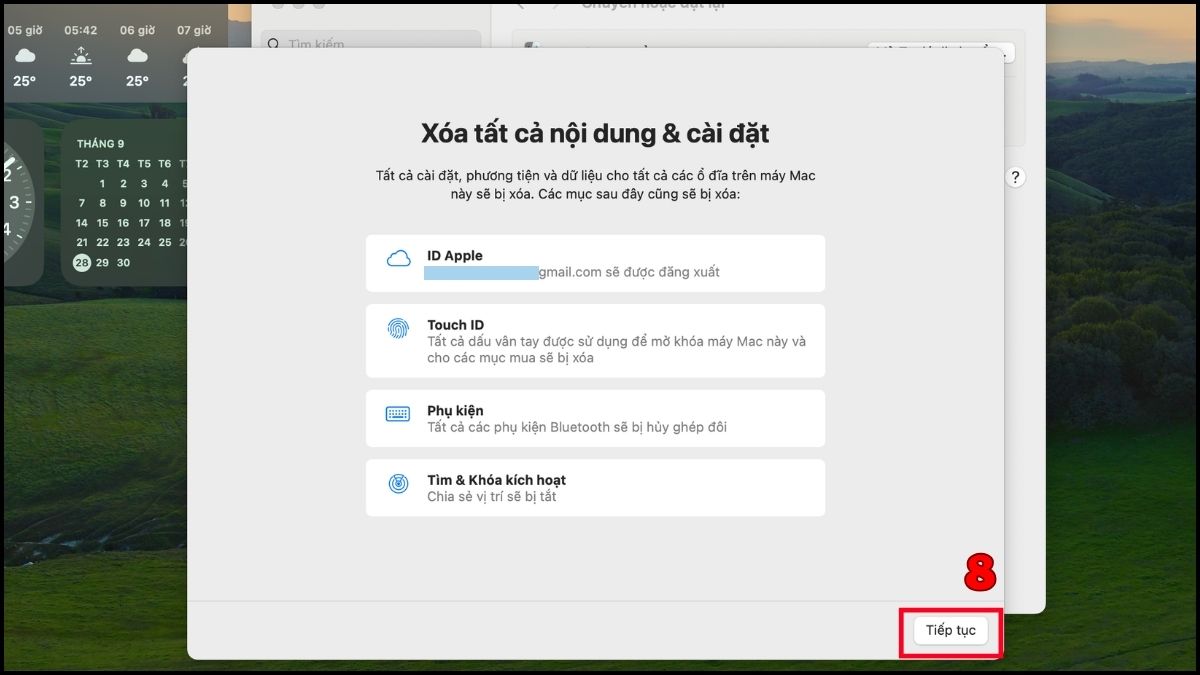Screen dimensions: 1200x675
Task: Click date 9 in the calendar widget
Action: [123, 203]
